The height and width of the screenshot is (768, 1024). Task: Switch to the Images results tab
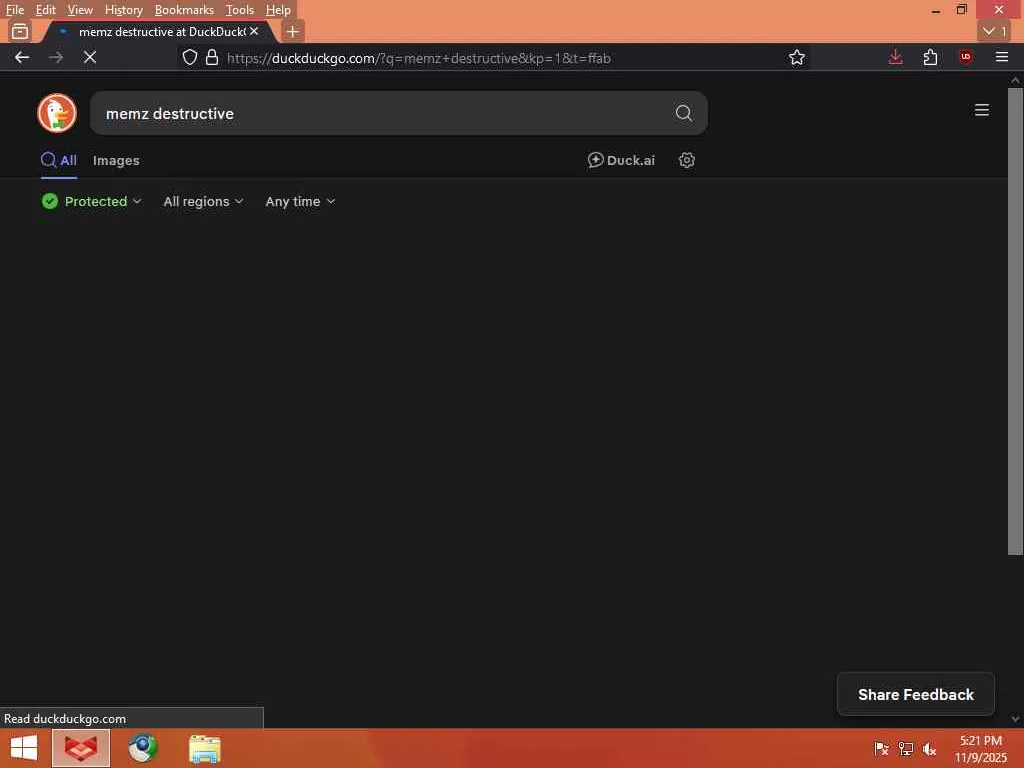click(116, 161)
